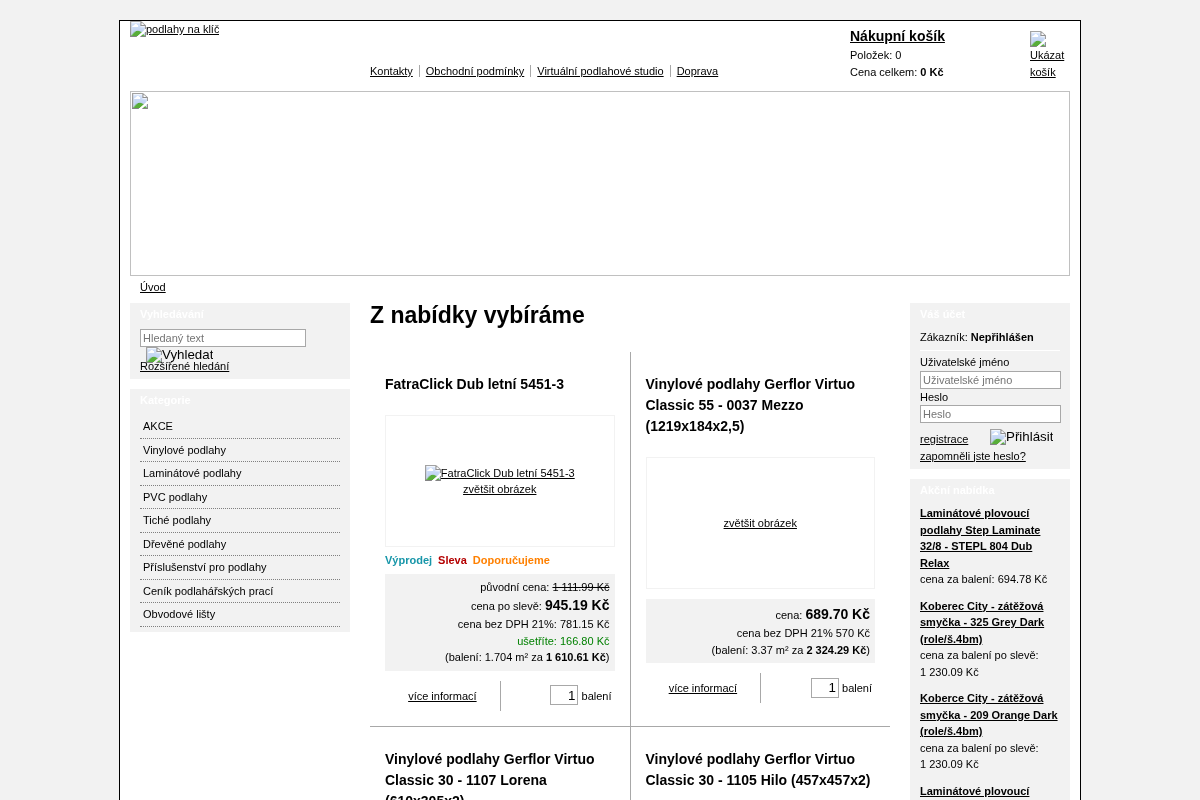The width and height of the screenshot is (1200, 800).
Task: Open the Doprava menu link
Action: [697, 71]
